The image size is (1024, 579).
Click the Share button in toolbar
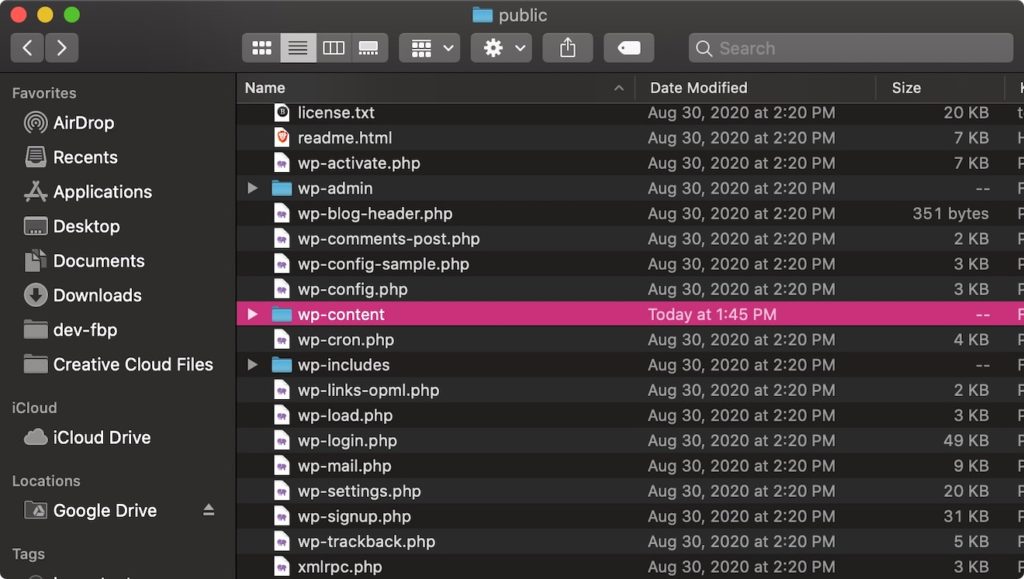pyautogui.click(x=568, y=48)
